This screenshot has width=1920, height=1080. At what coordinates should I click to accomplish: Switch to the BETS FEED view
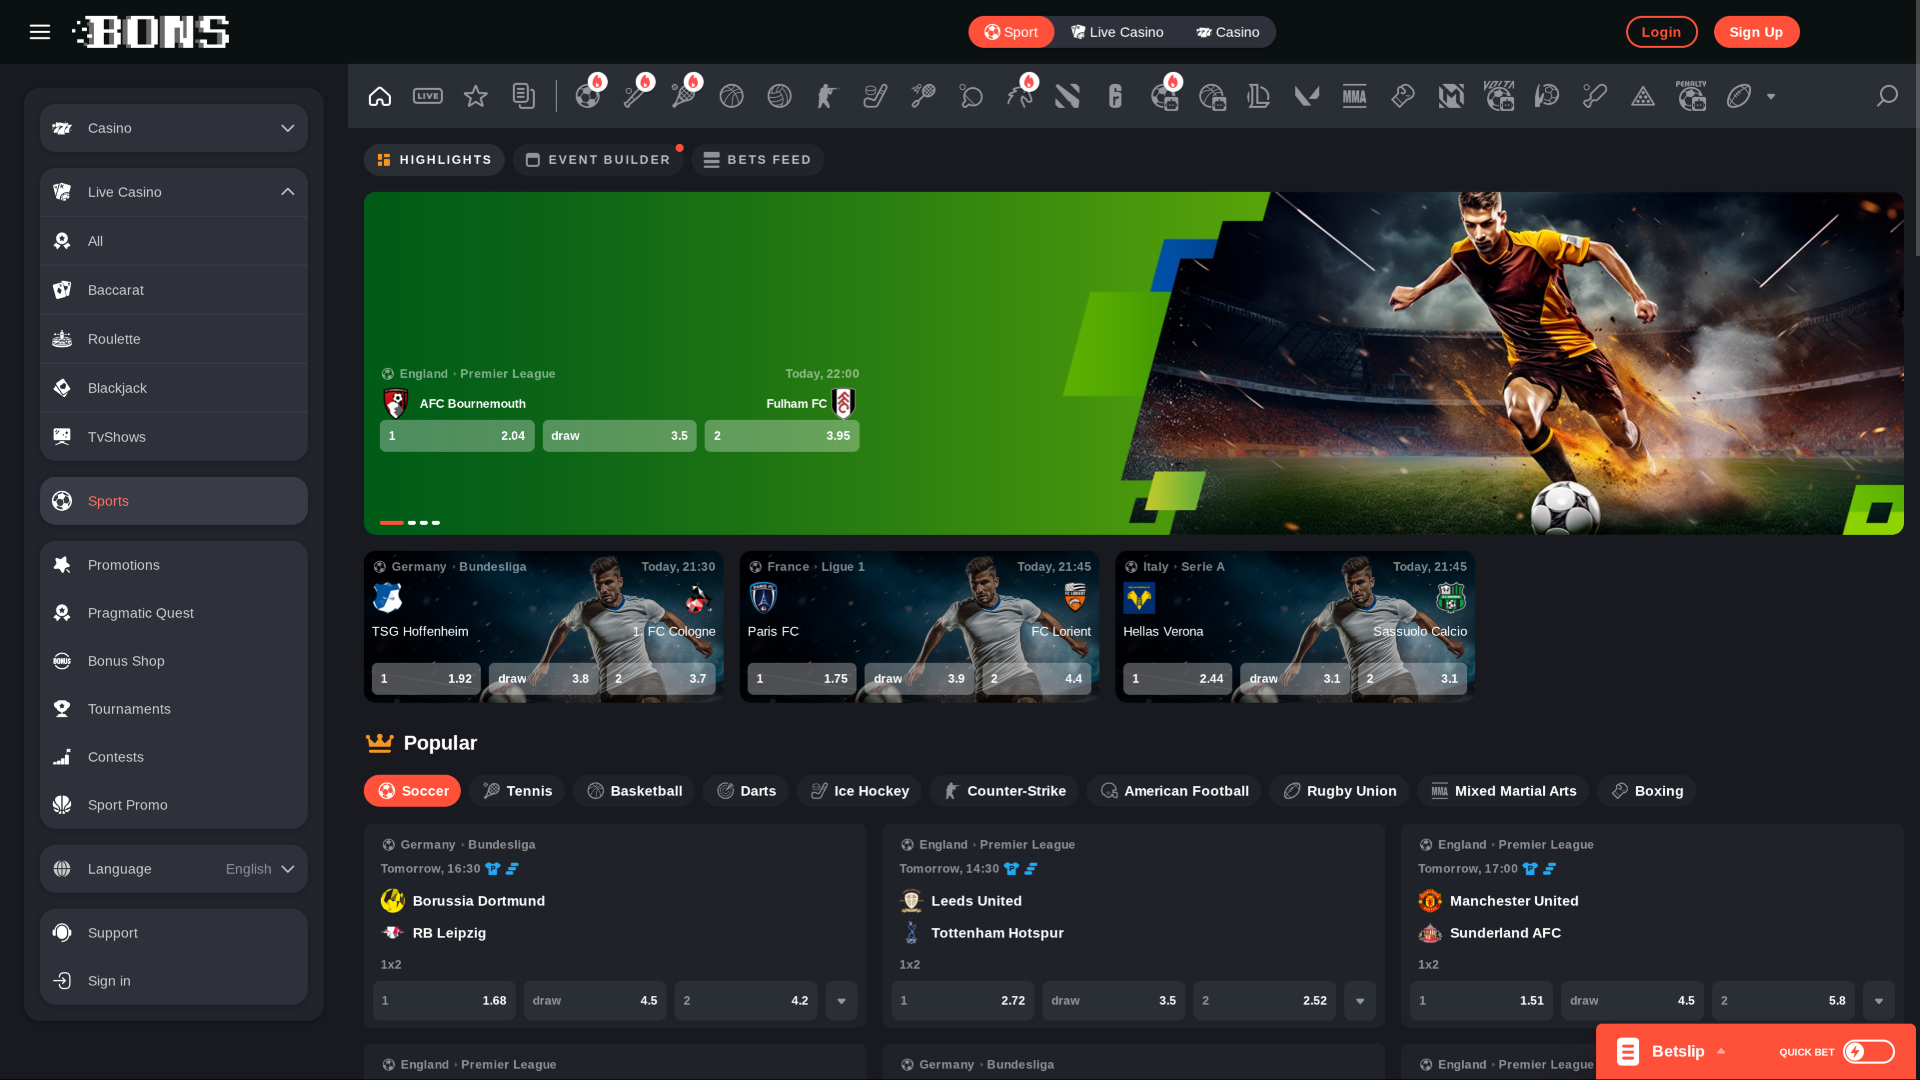click(757, 160)
